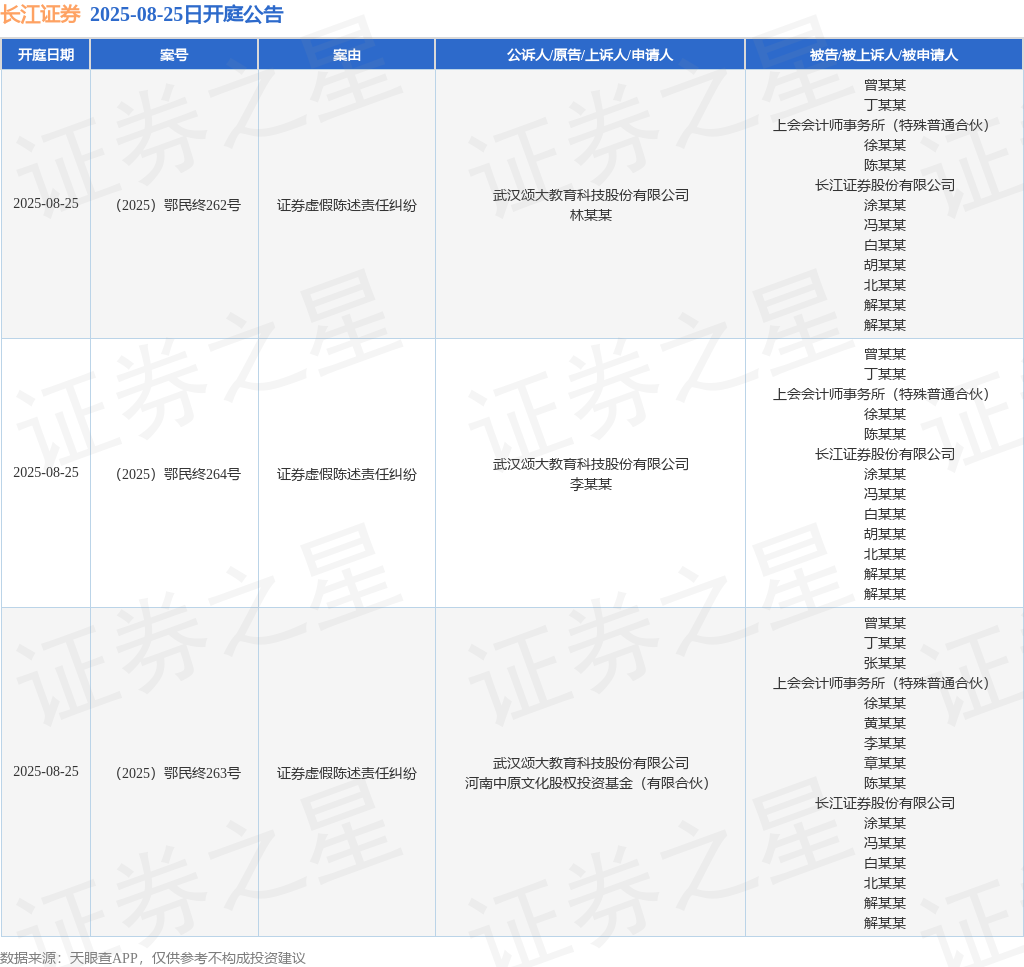Click the date in the 鄂民终262号 row
Viewport: 1024px width, 967px height.
pos(46,204)
